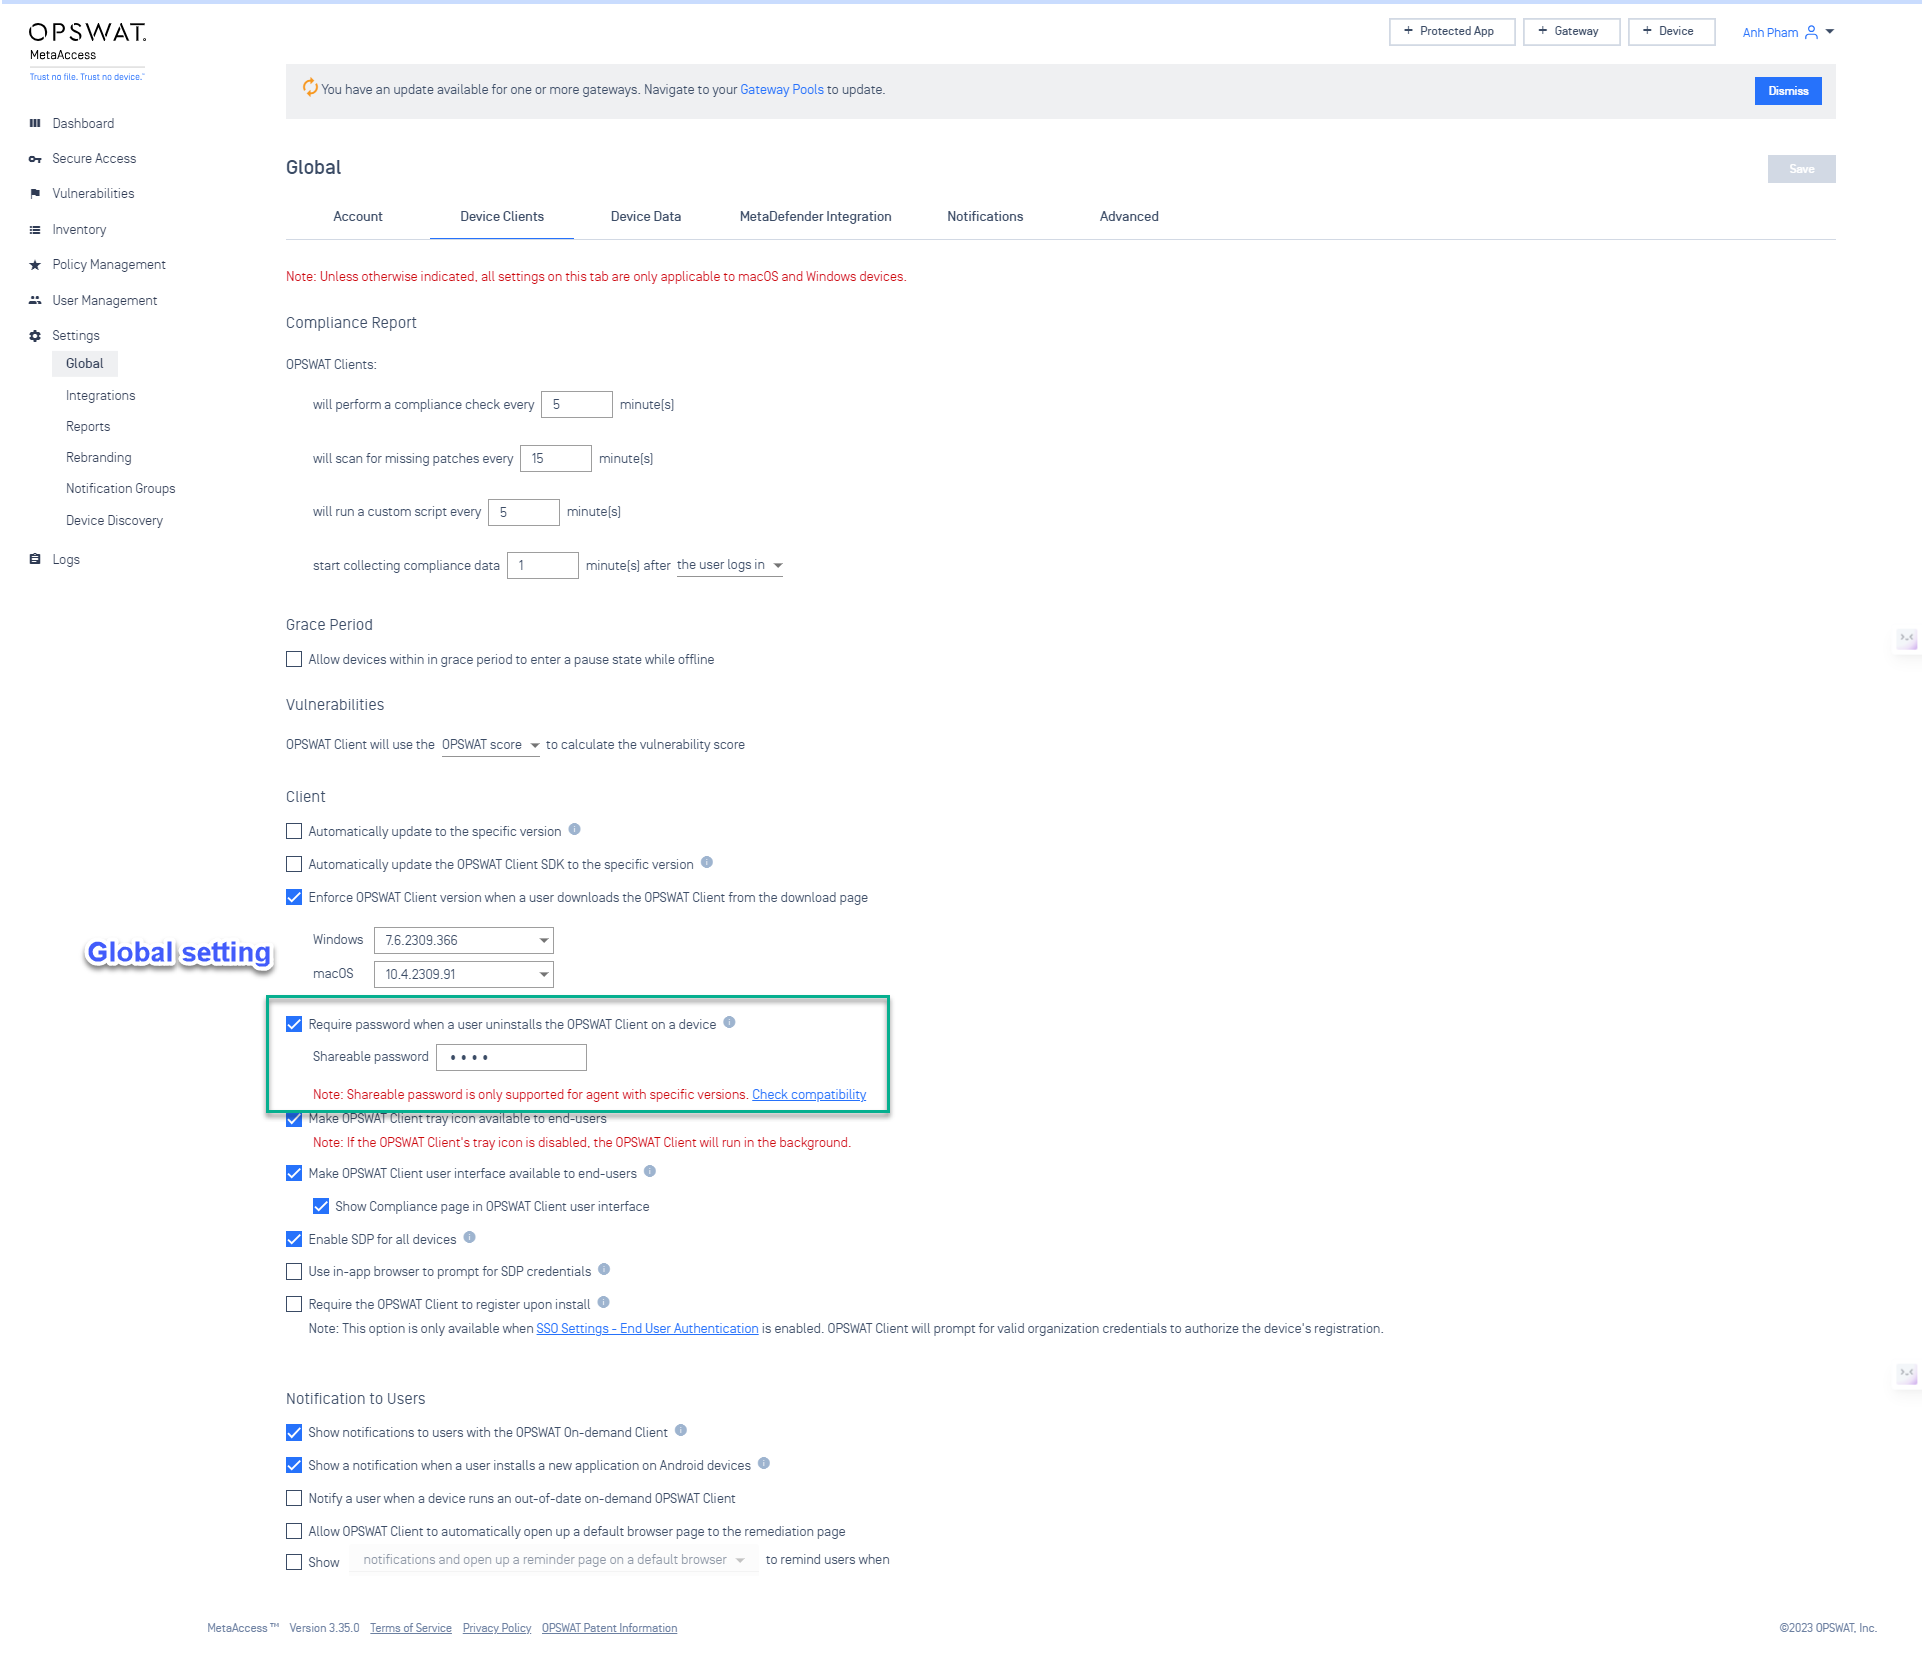Open the reminder notifications type dropdown

click(x=554, y=1560)
